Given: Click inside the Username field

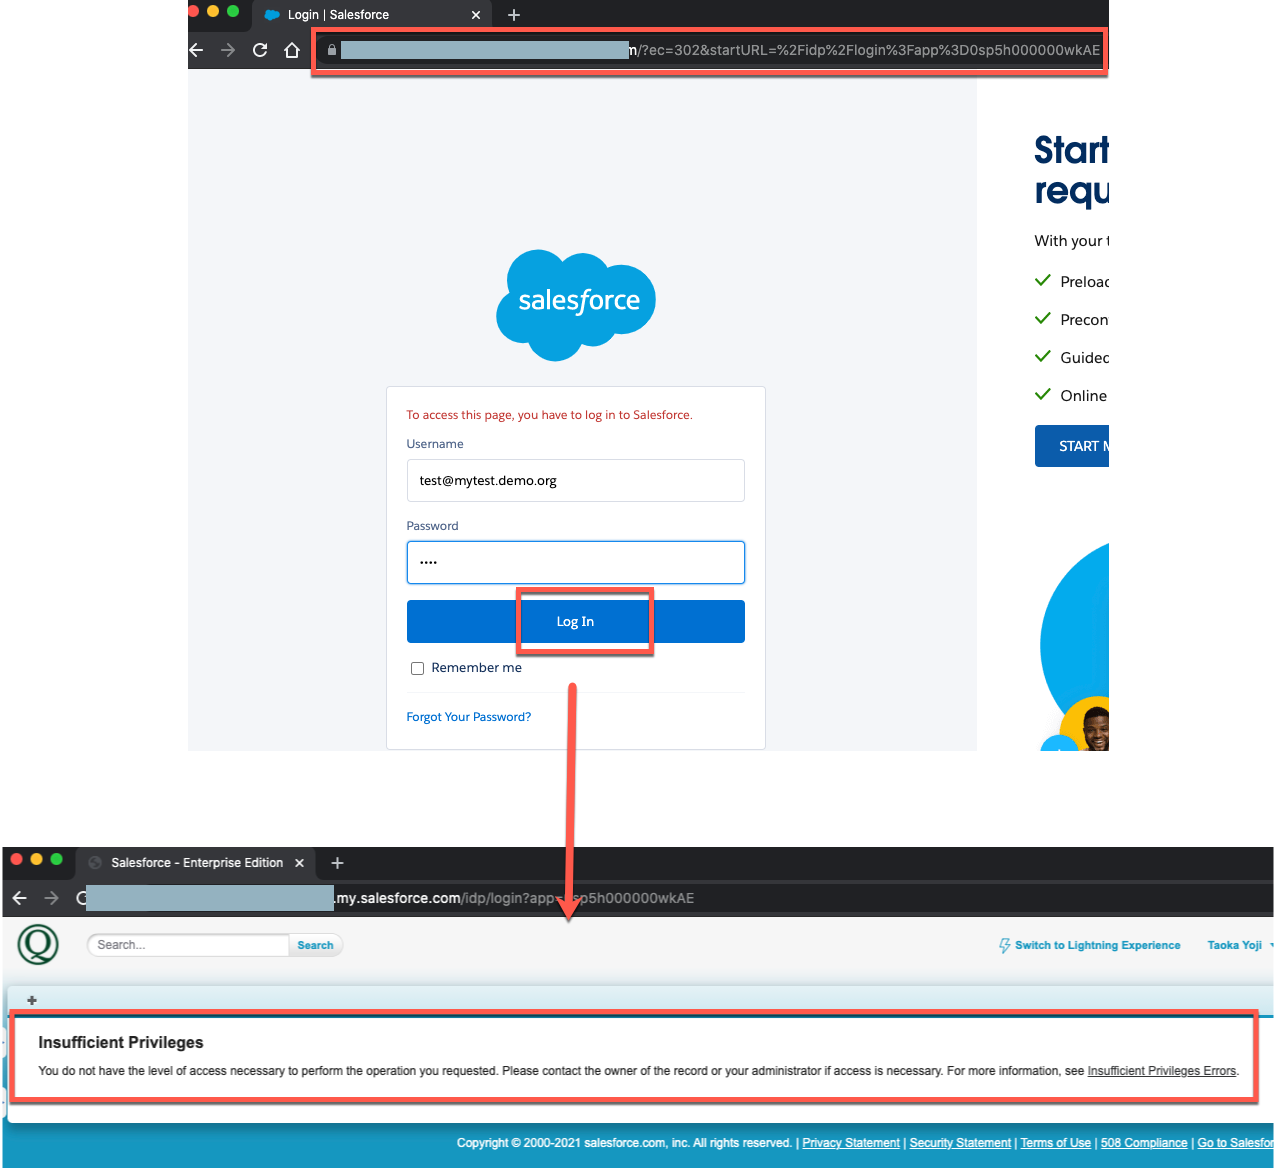Looking at the screenshot, I should point(575,480).
